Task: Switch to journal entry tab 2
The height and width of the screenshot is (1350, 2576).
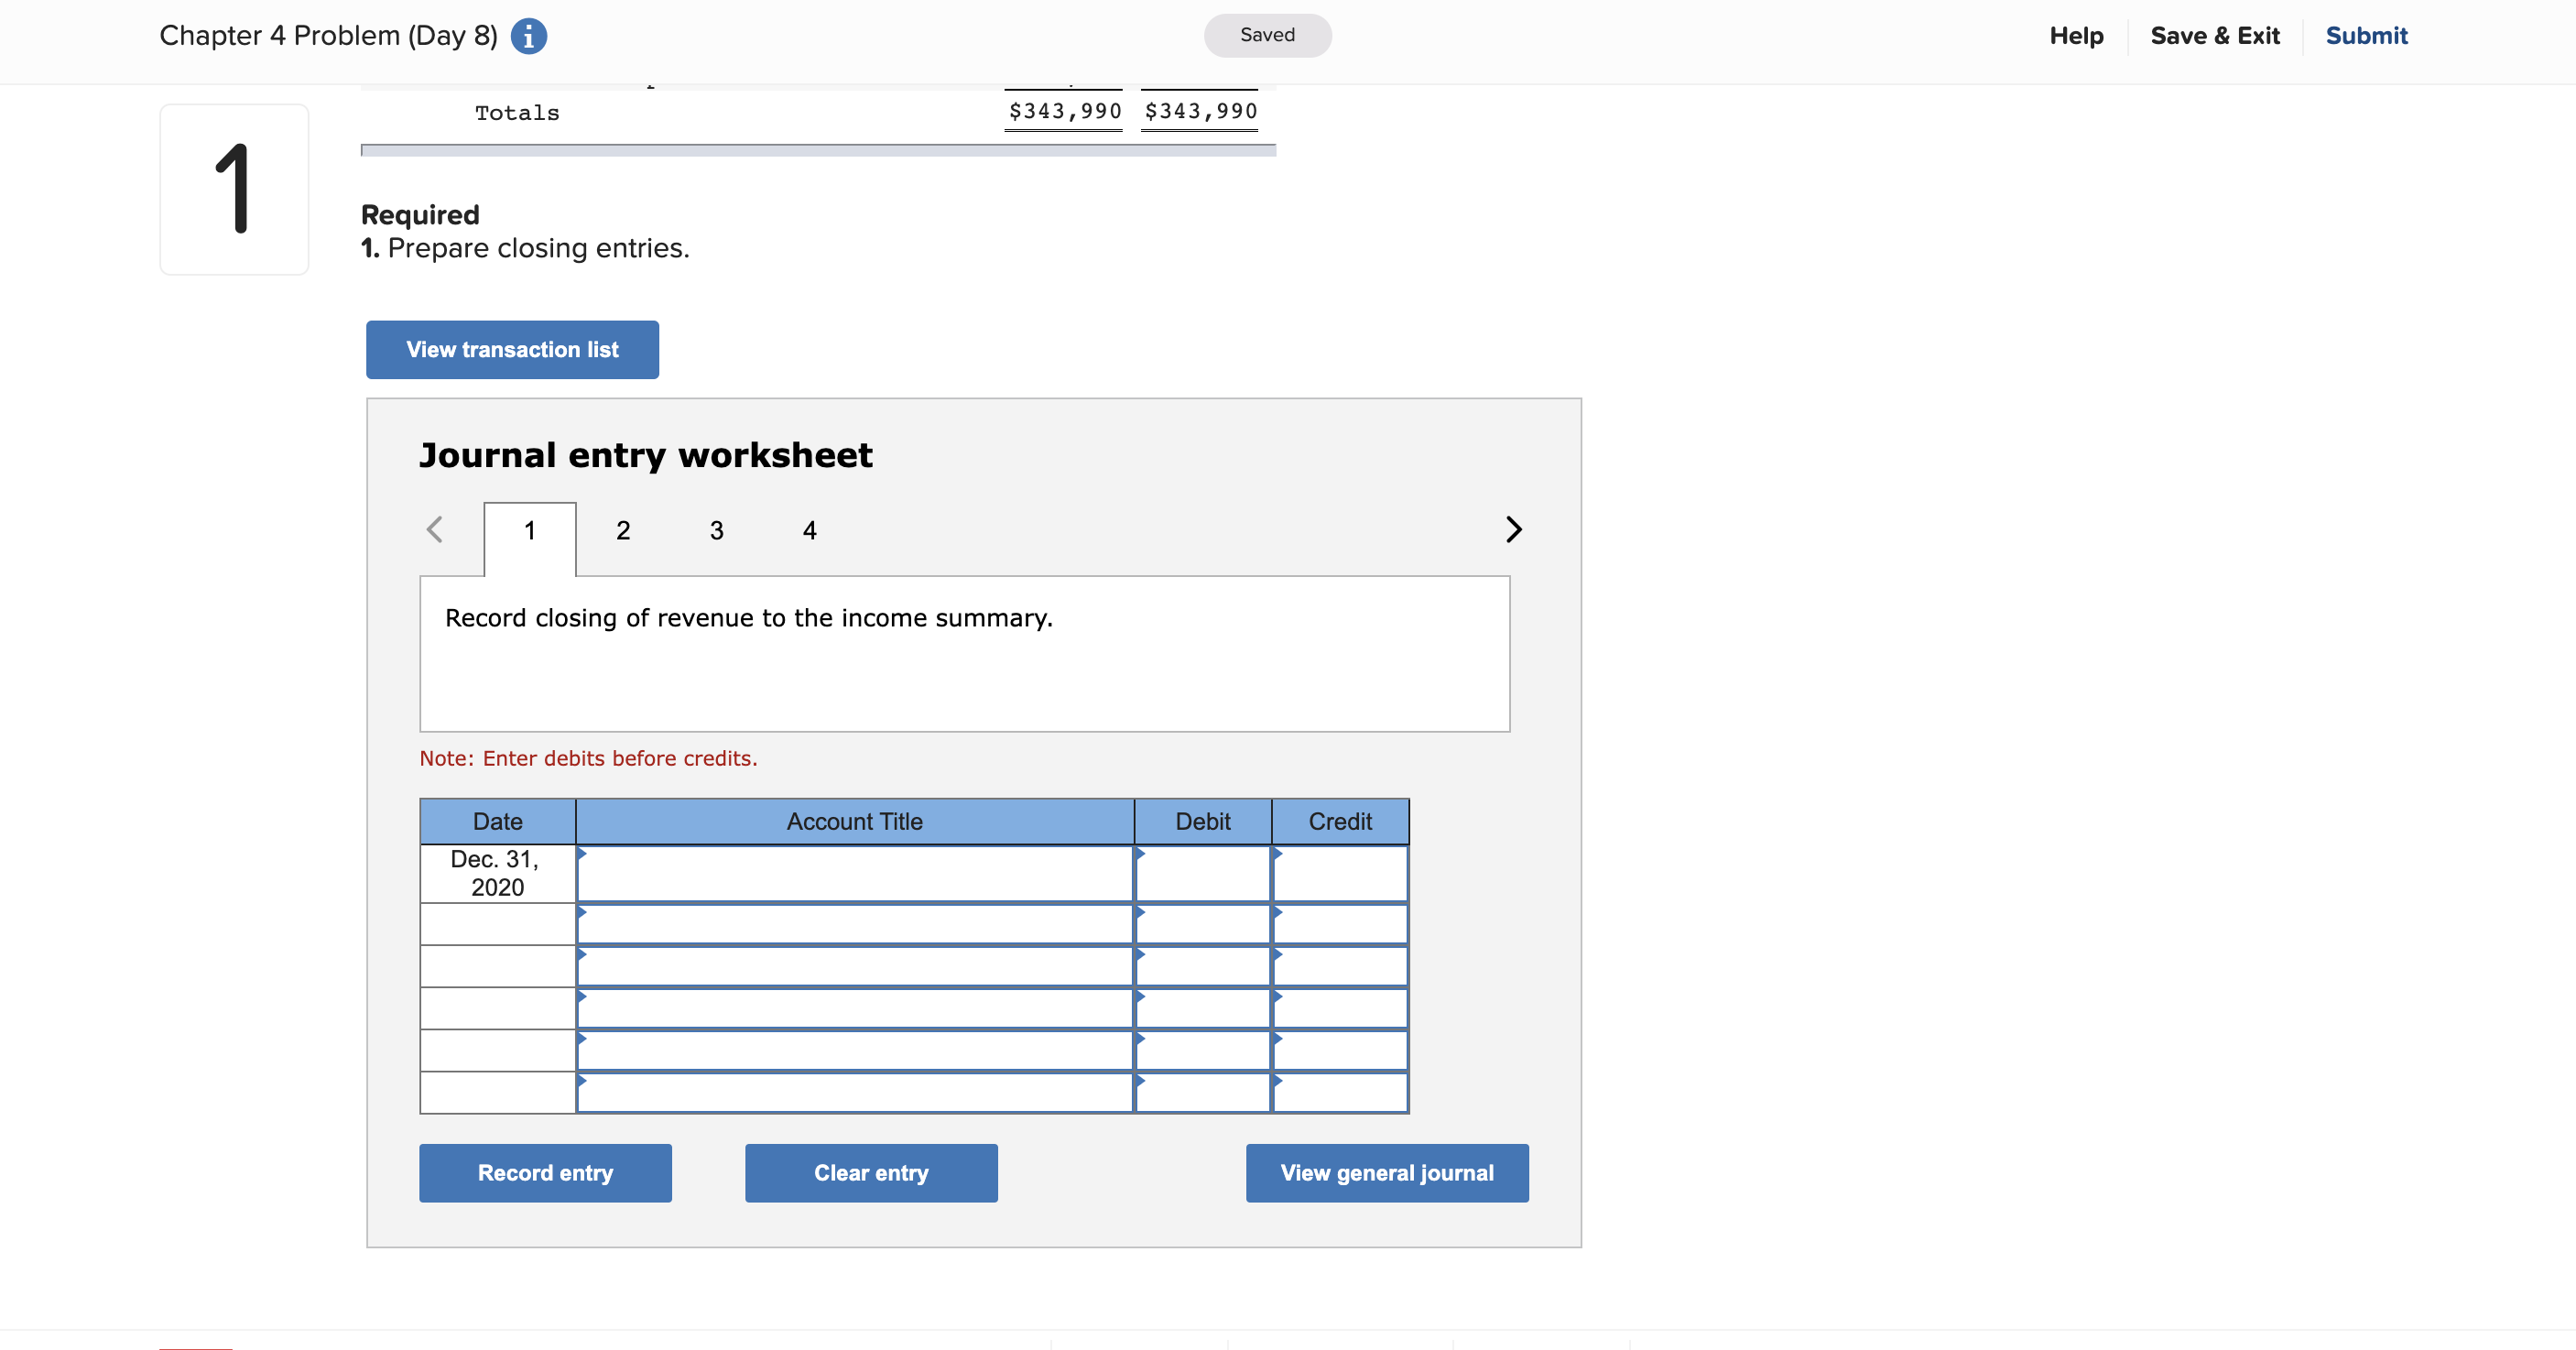Action: click(622, 530)
